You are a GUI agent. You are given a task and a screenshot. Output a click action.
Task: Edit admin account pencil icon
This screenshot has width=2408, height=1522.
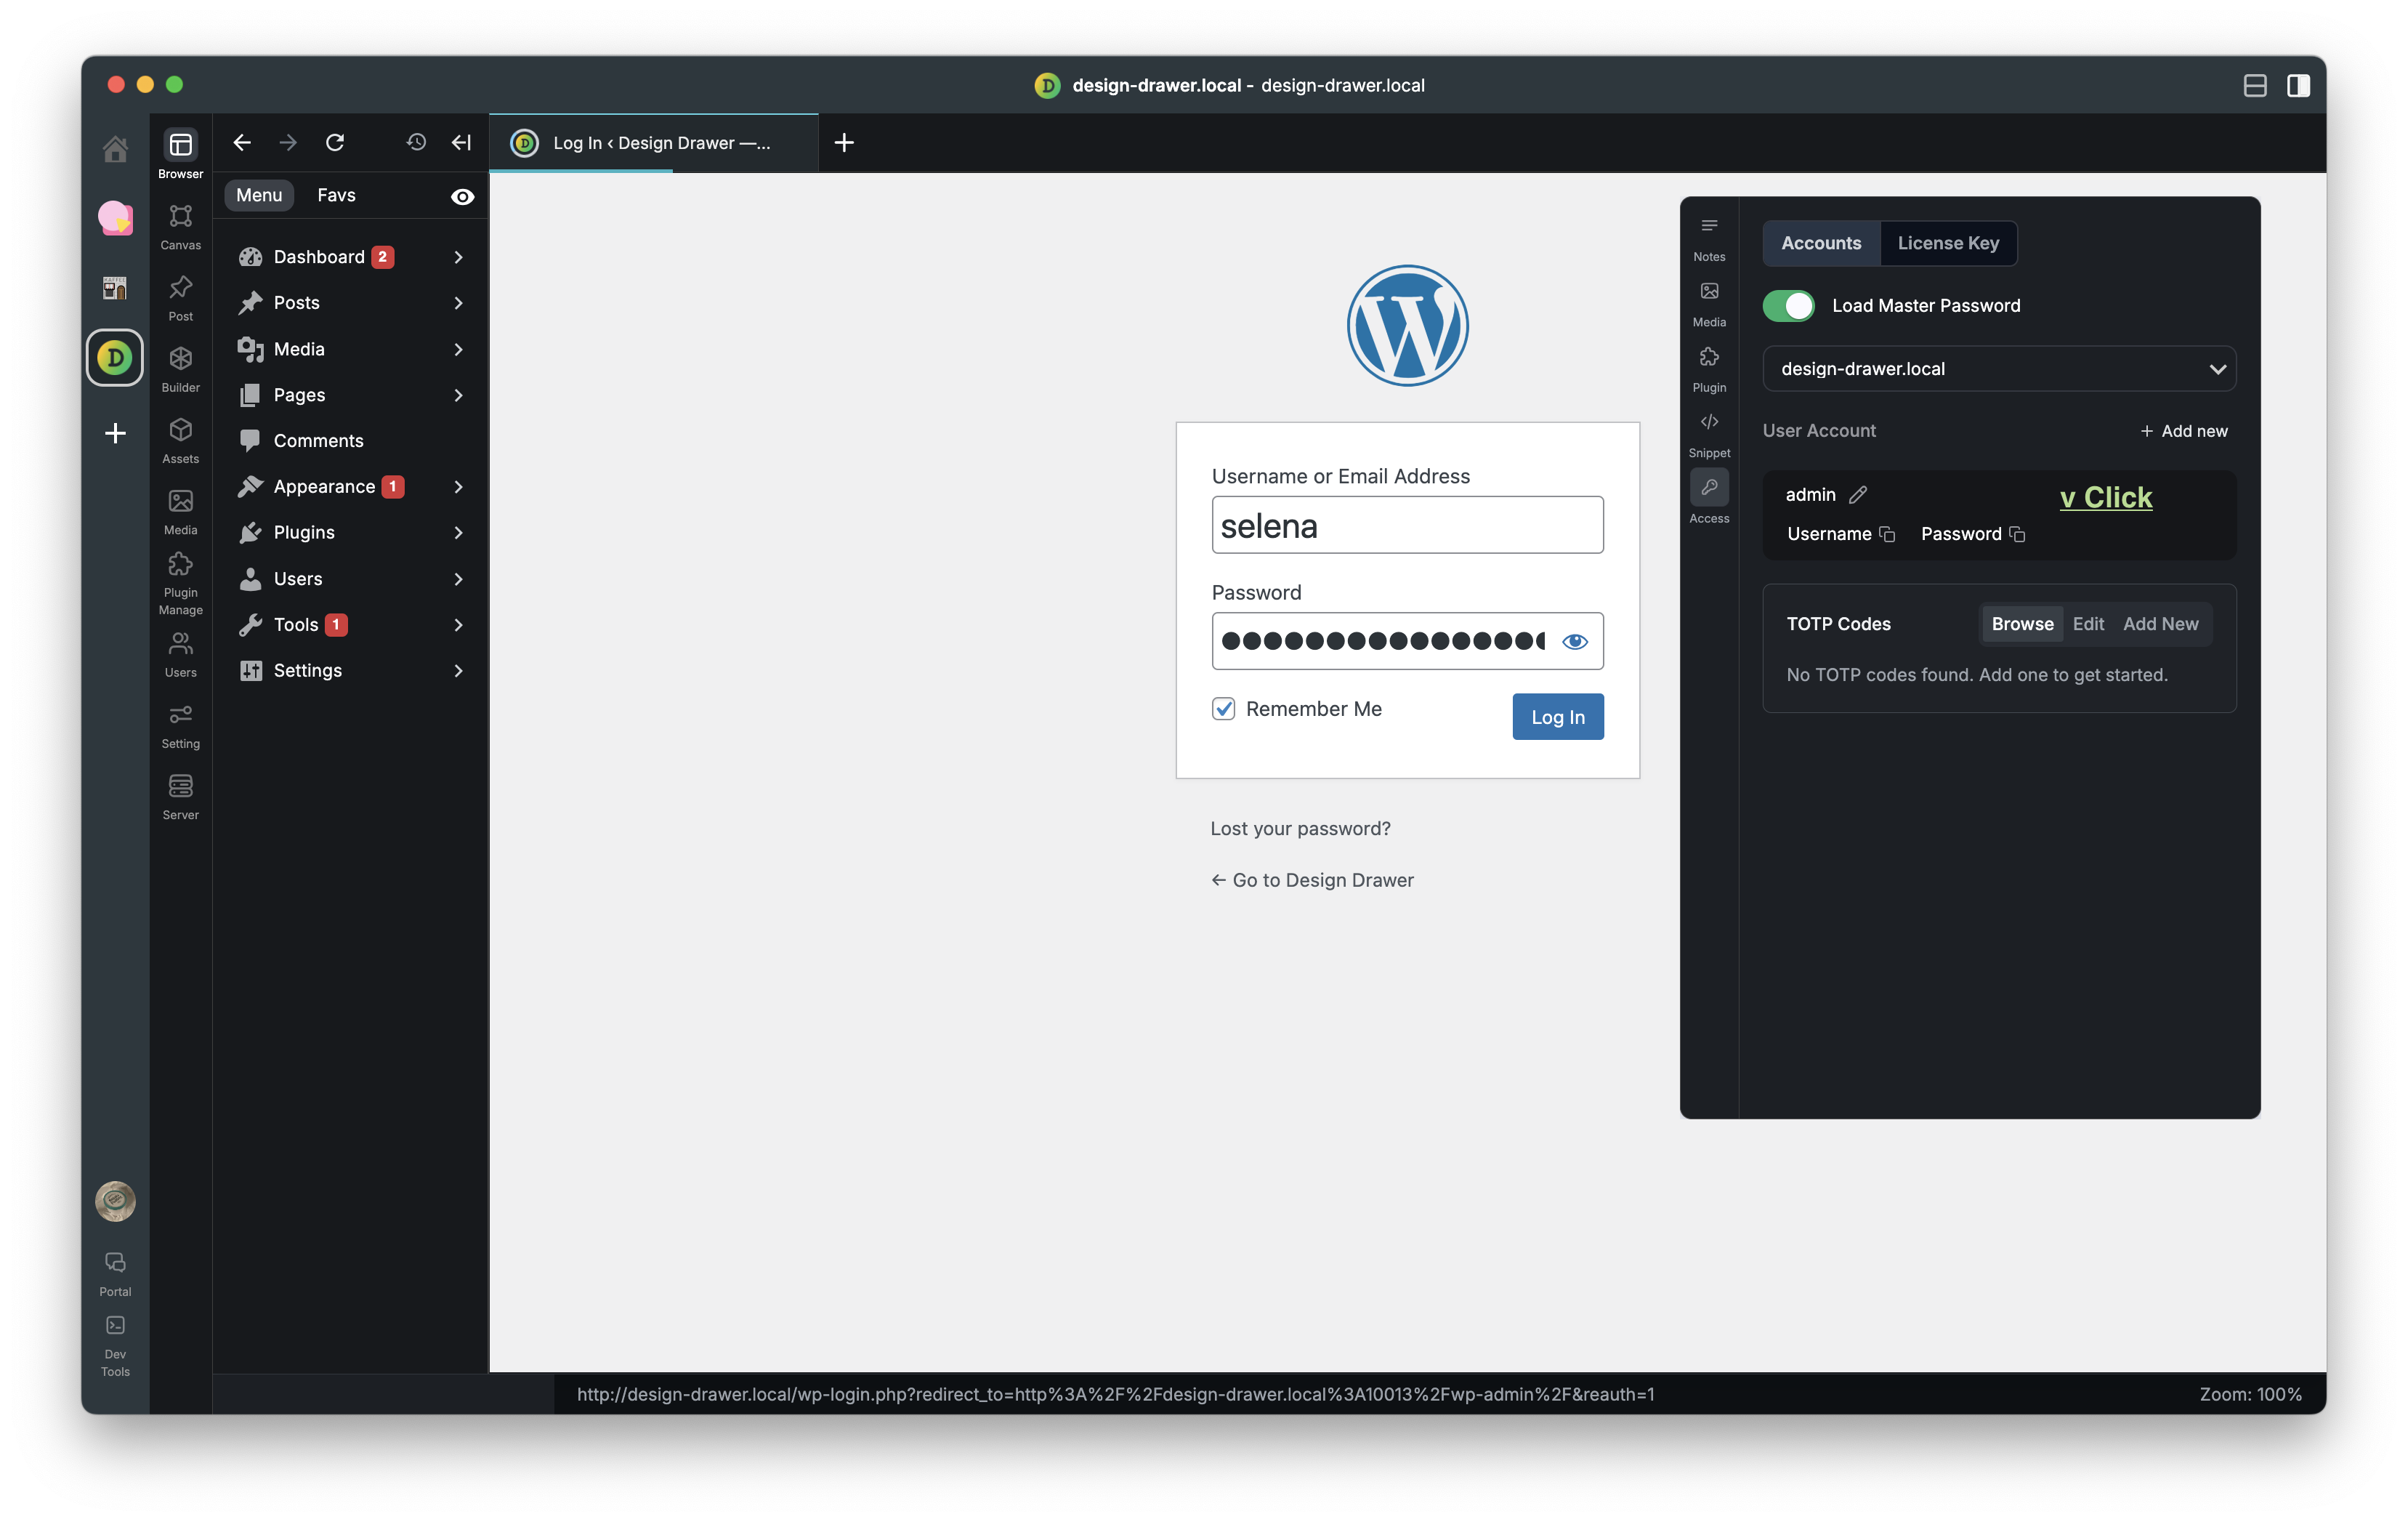click(1858, 495)
